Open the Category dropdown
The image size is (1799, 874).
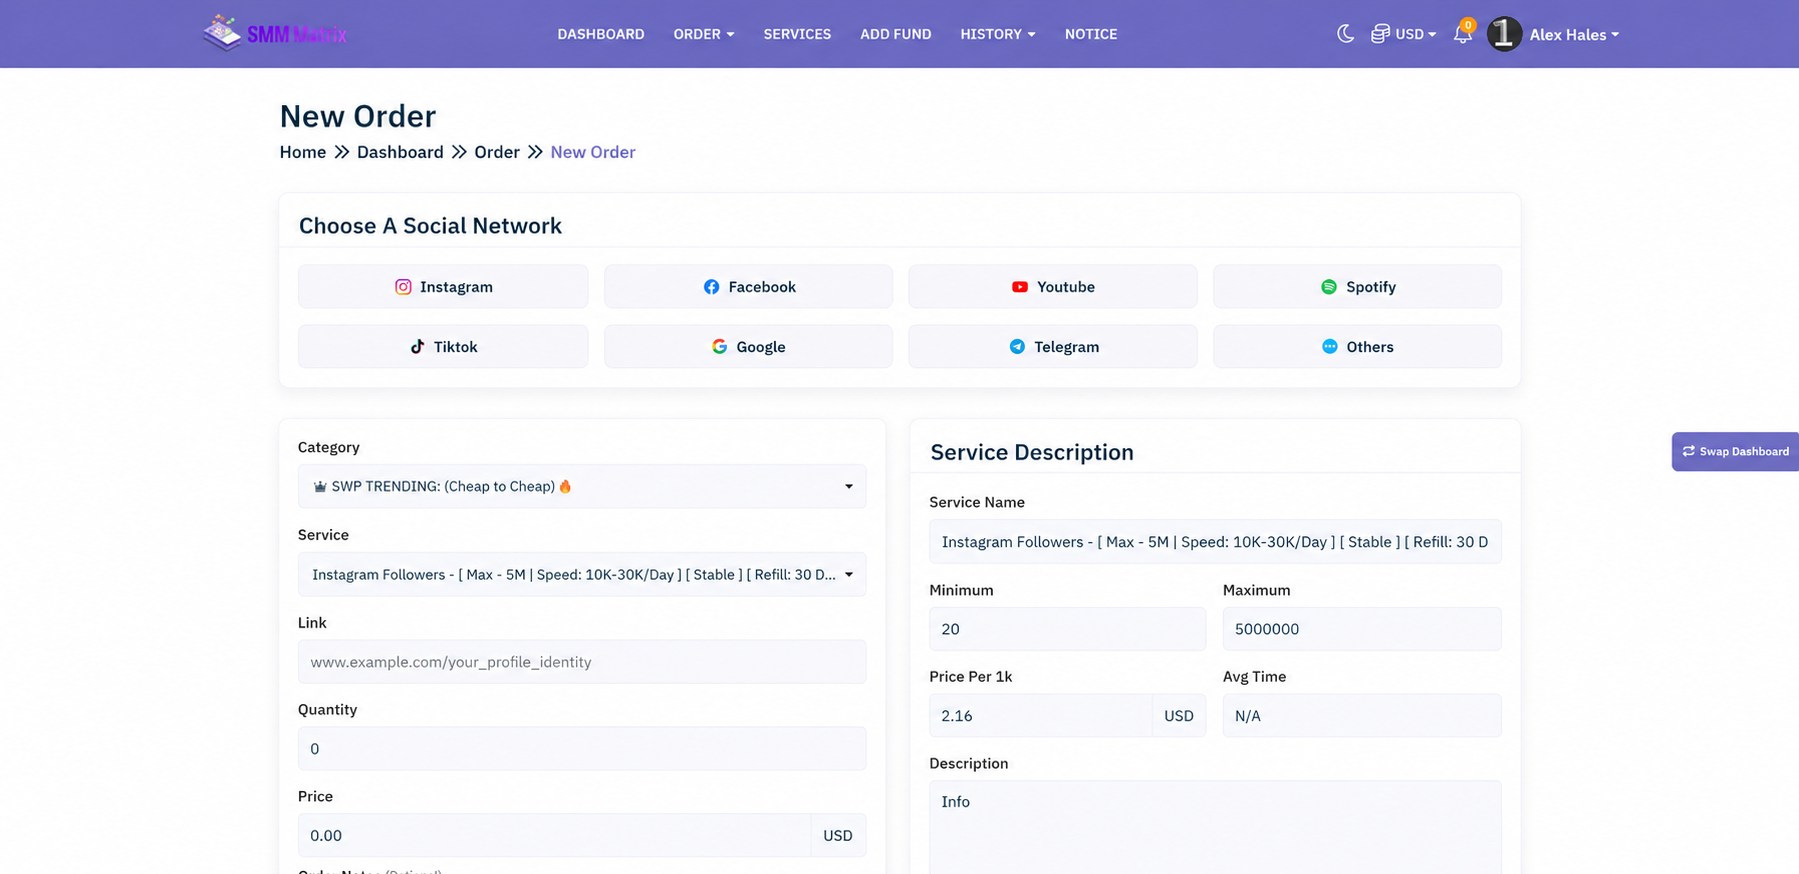tap(582, 487)
